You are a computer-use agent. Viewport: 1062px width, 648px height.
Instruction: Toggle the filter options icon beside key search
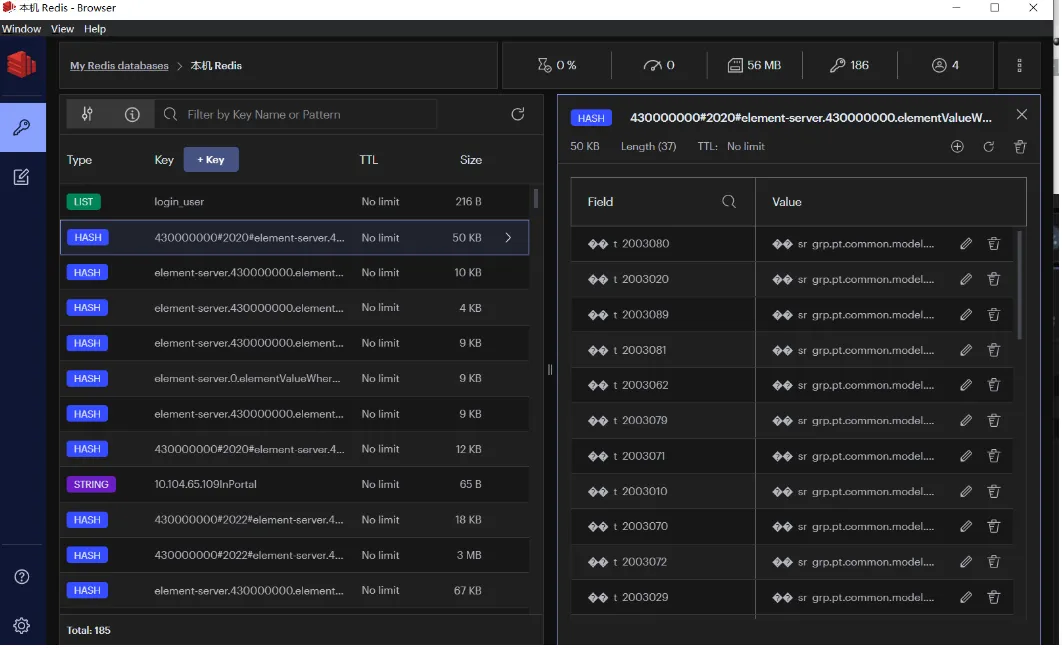[87, 114]
